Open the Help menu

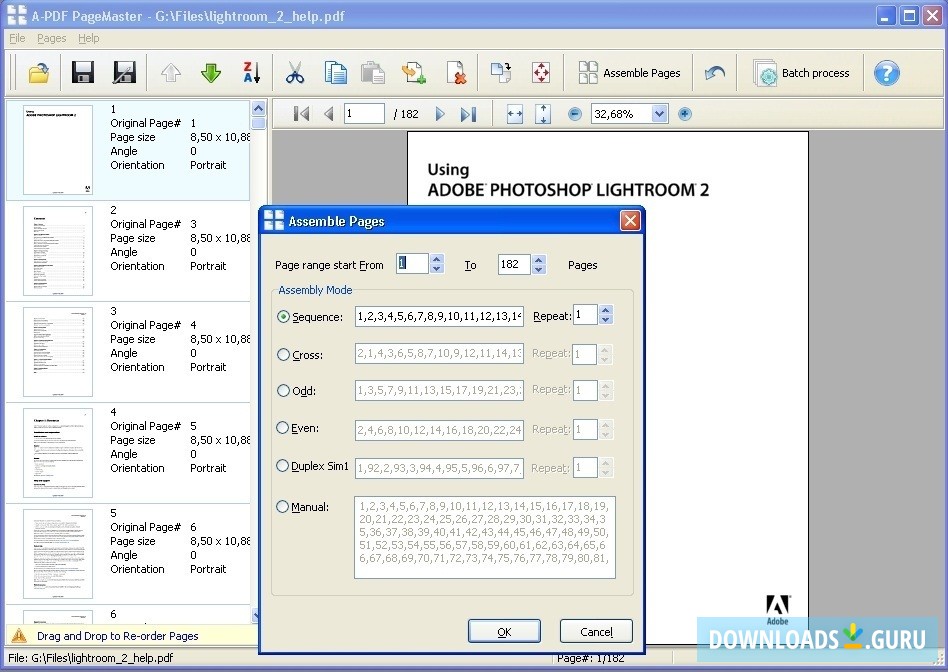click(x=88, y=38)
